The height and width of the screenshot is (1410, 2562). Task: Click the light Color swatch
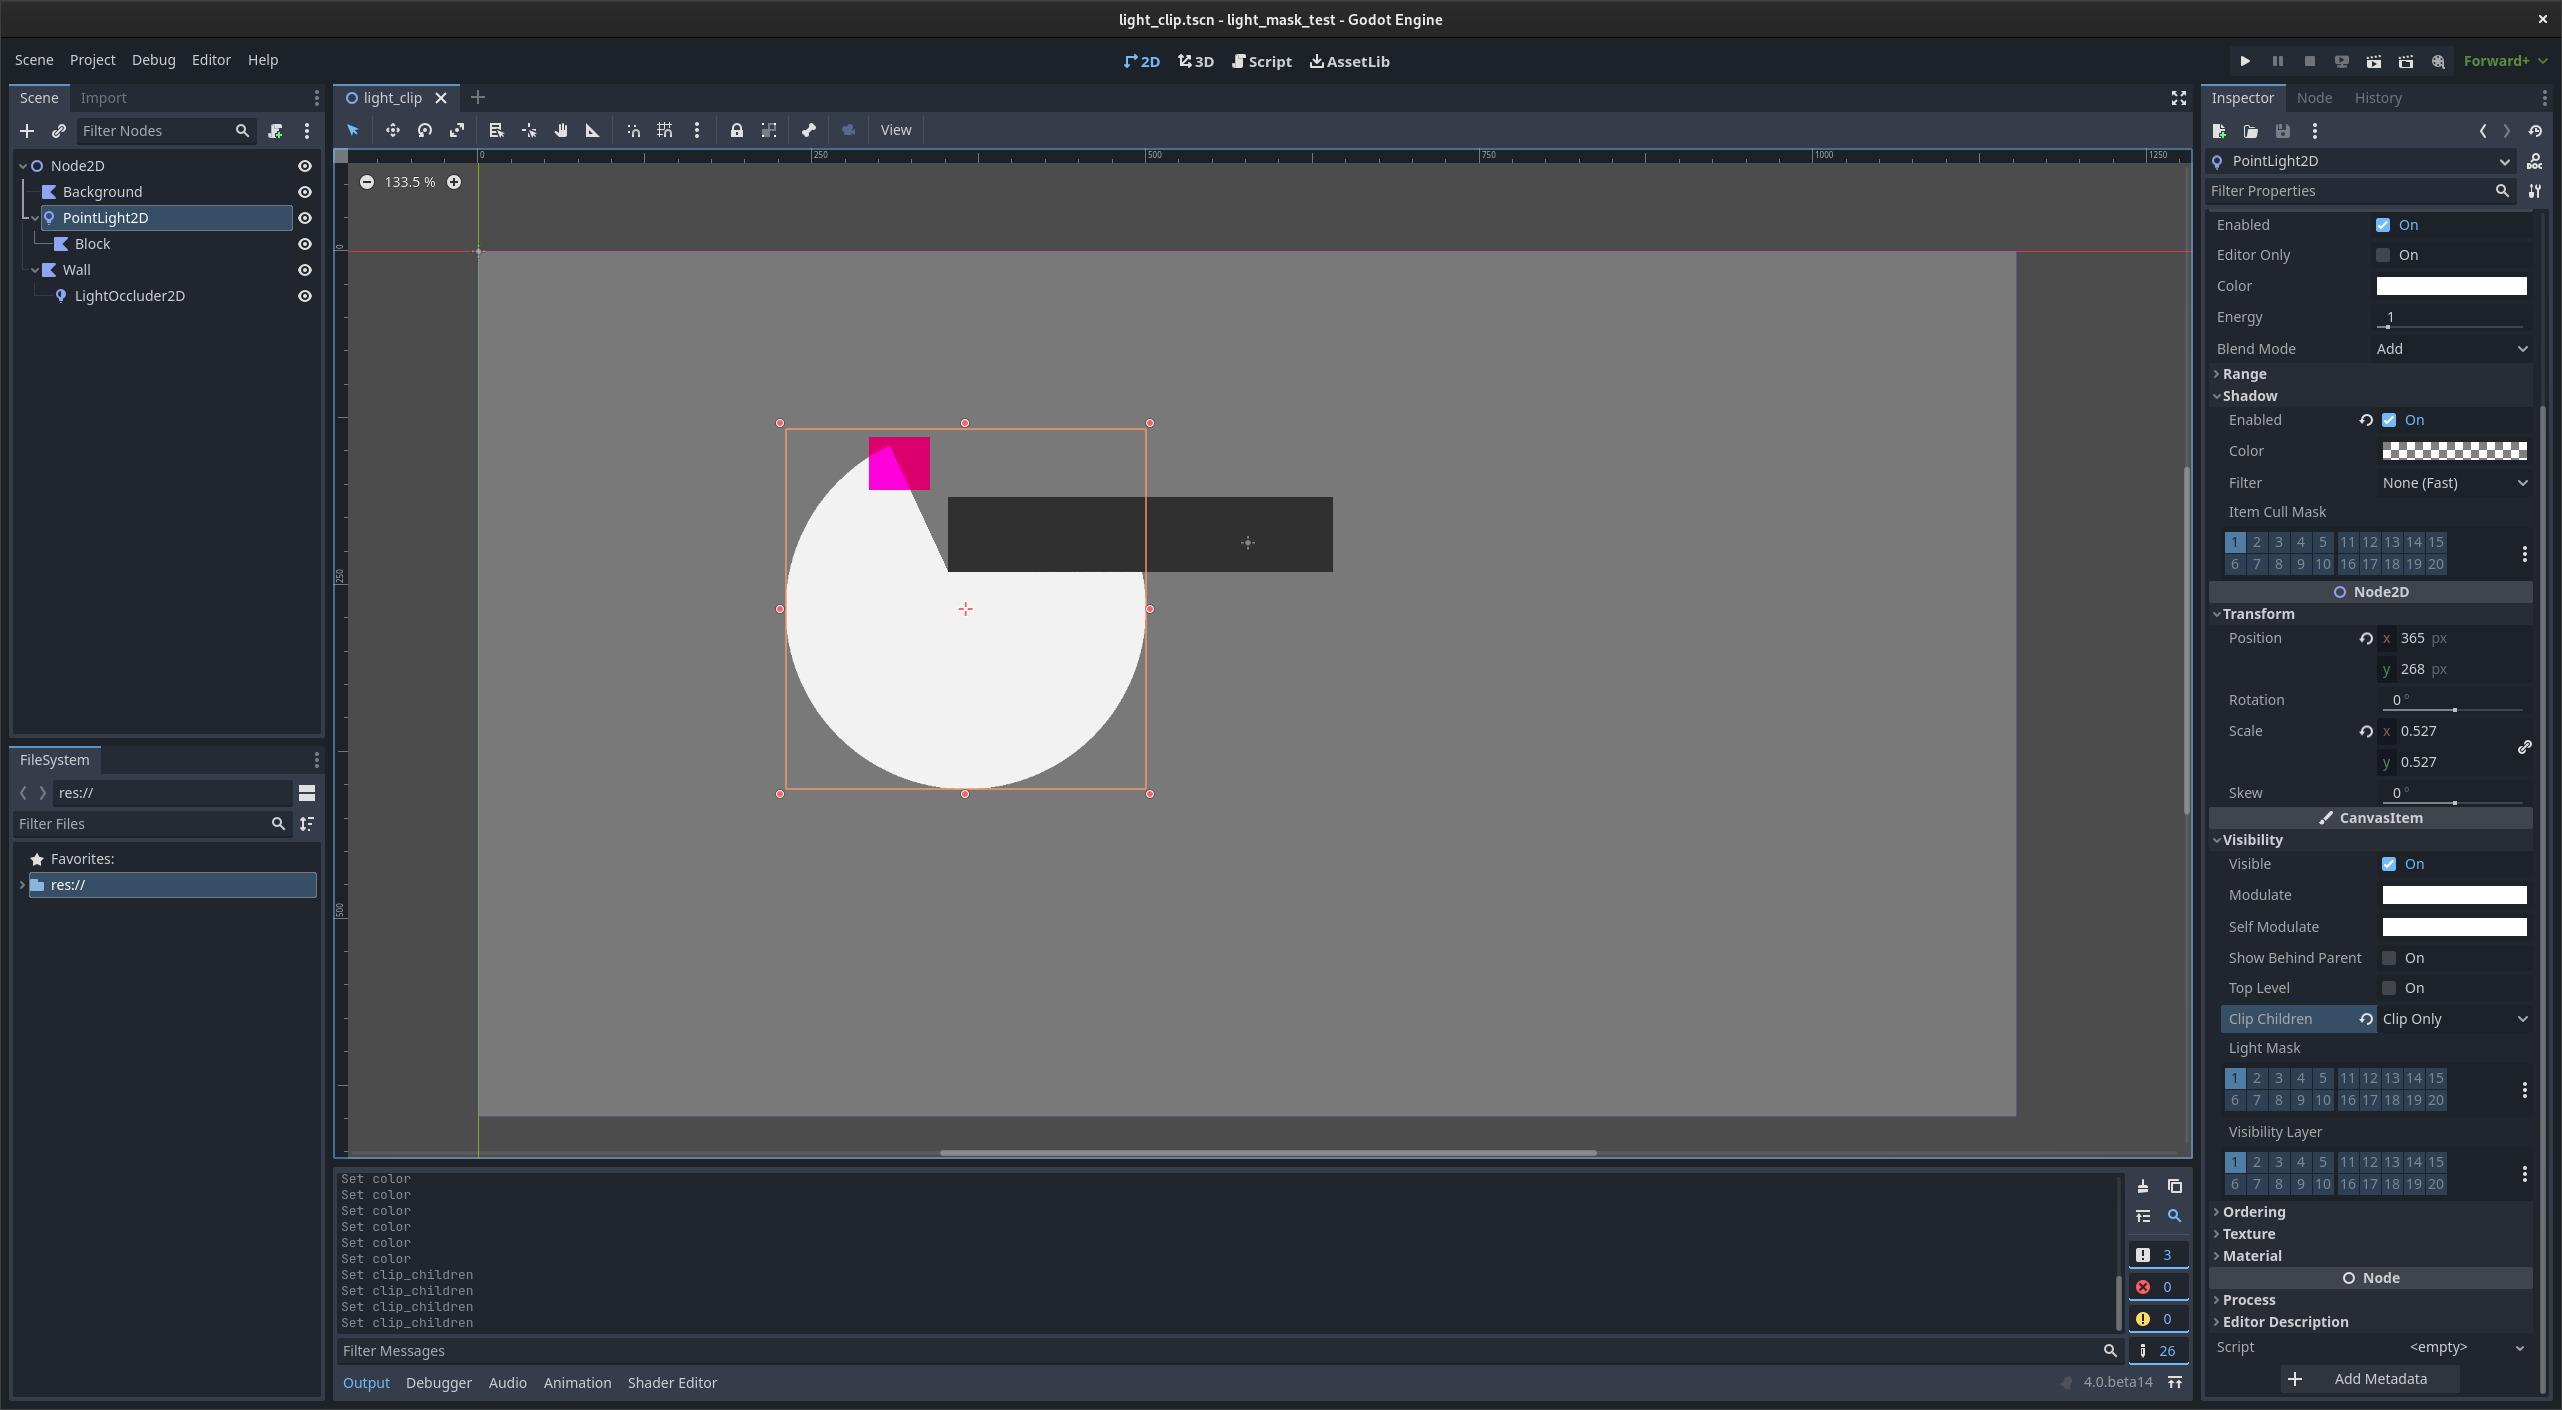point(2451,286)
